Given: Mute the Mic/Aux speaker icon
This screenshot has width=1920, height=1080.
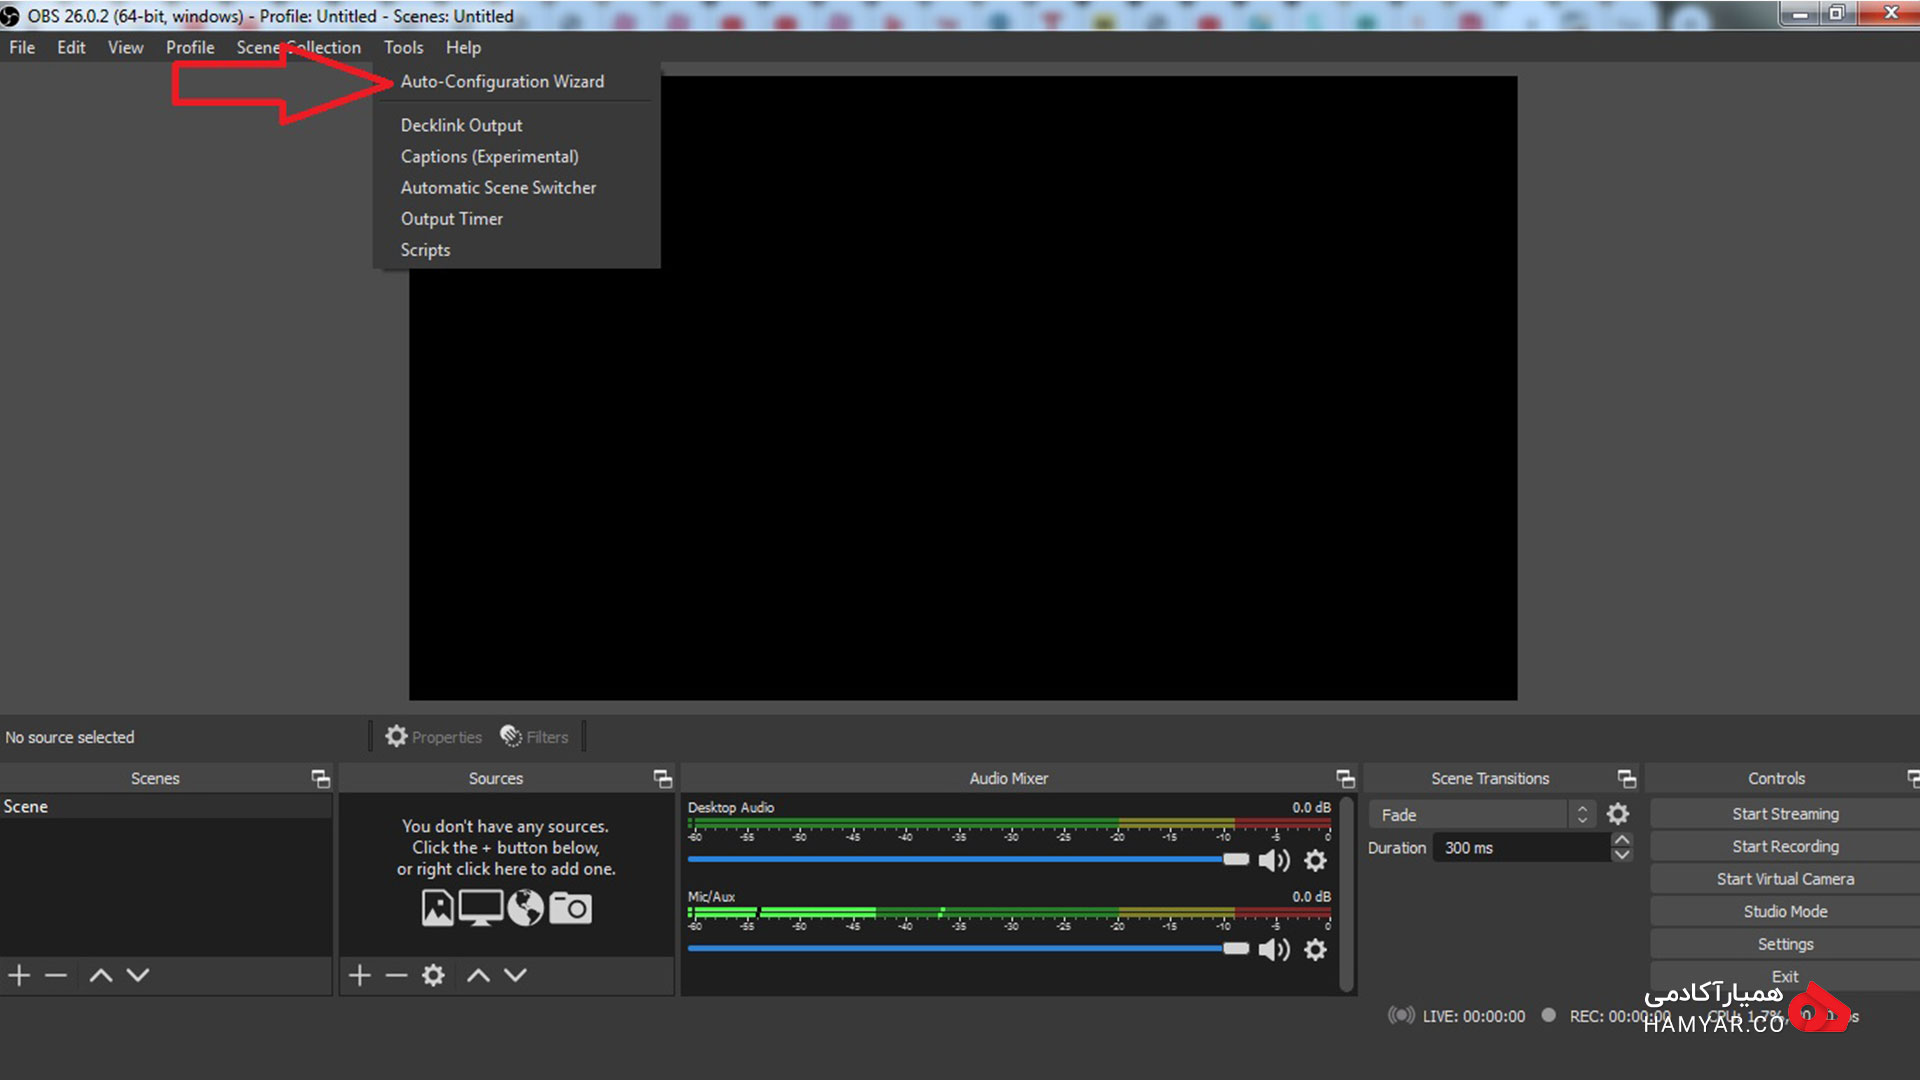Looking at the screenshot, I should pyautogui.click(x=1273, y=949).
